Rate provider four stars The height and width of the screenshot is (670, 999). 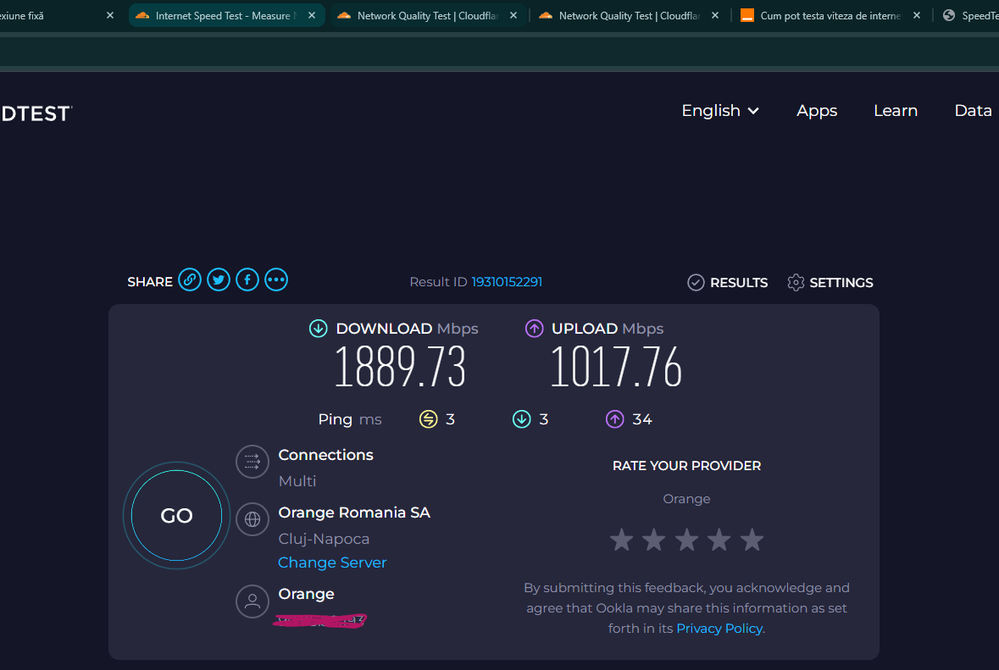click(719, 540)
